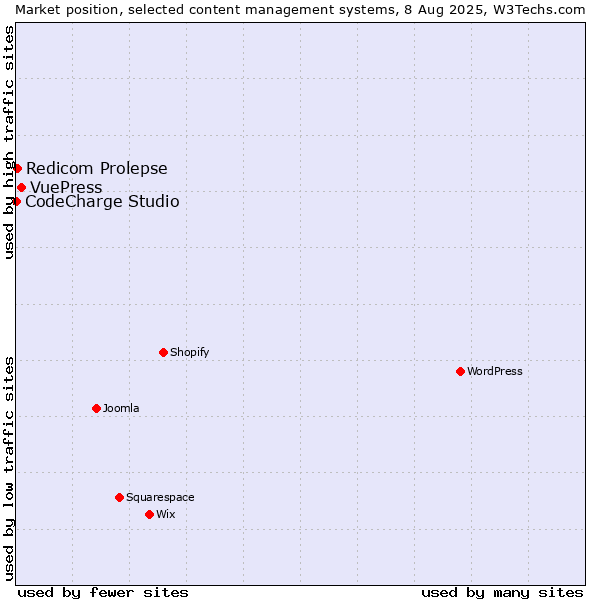Image resolution: width=600 pixels, height=600 pixels.
Task: Click 'used by high traffic sites' axis label
Action: pos(8,142)
